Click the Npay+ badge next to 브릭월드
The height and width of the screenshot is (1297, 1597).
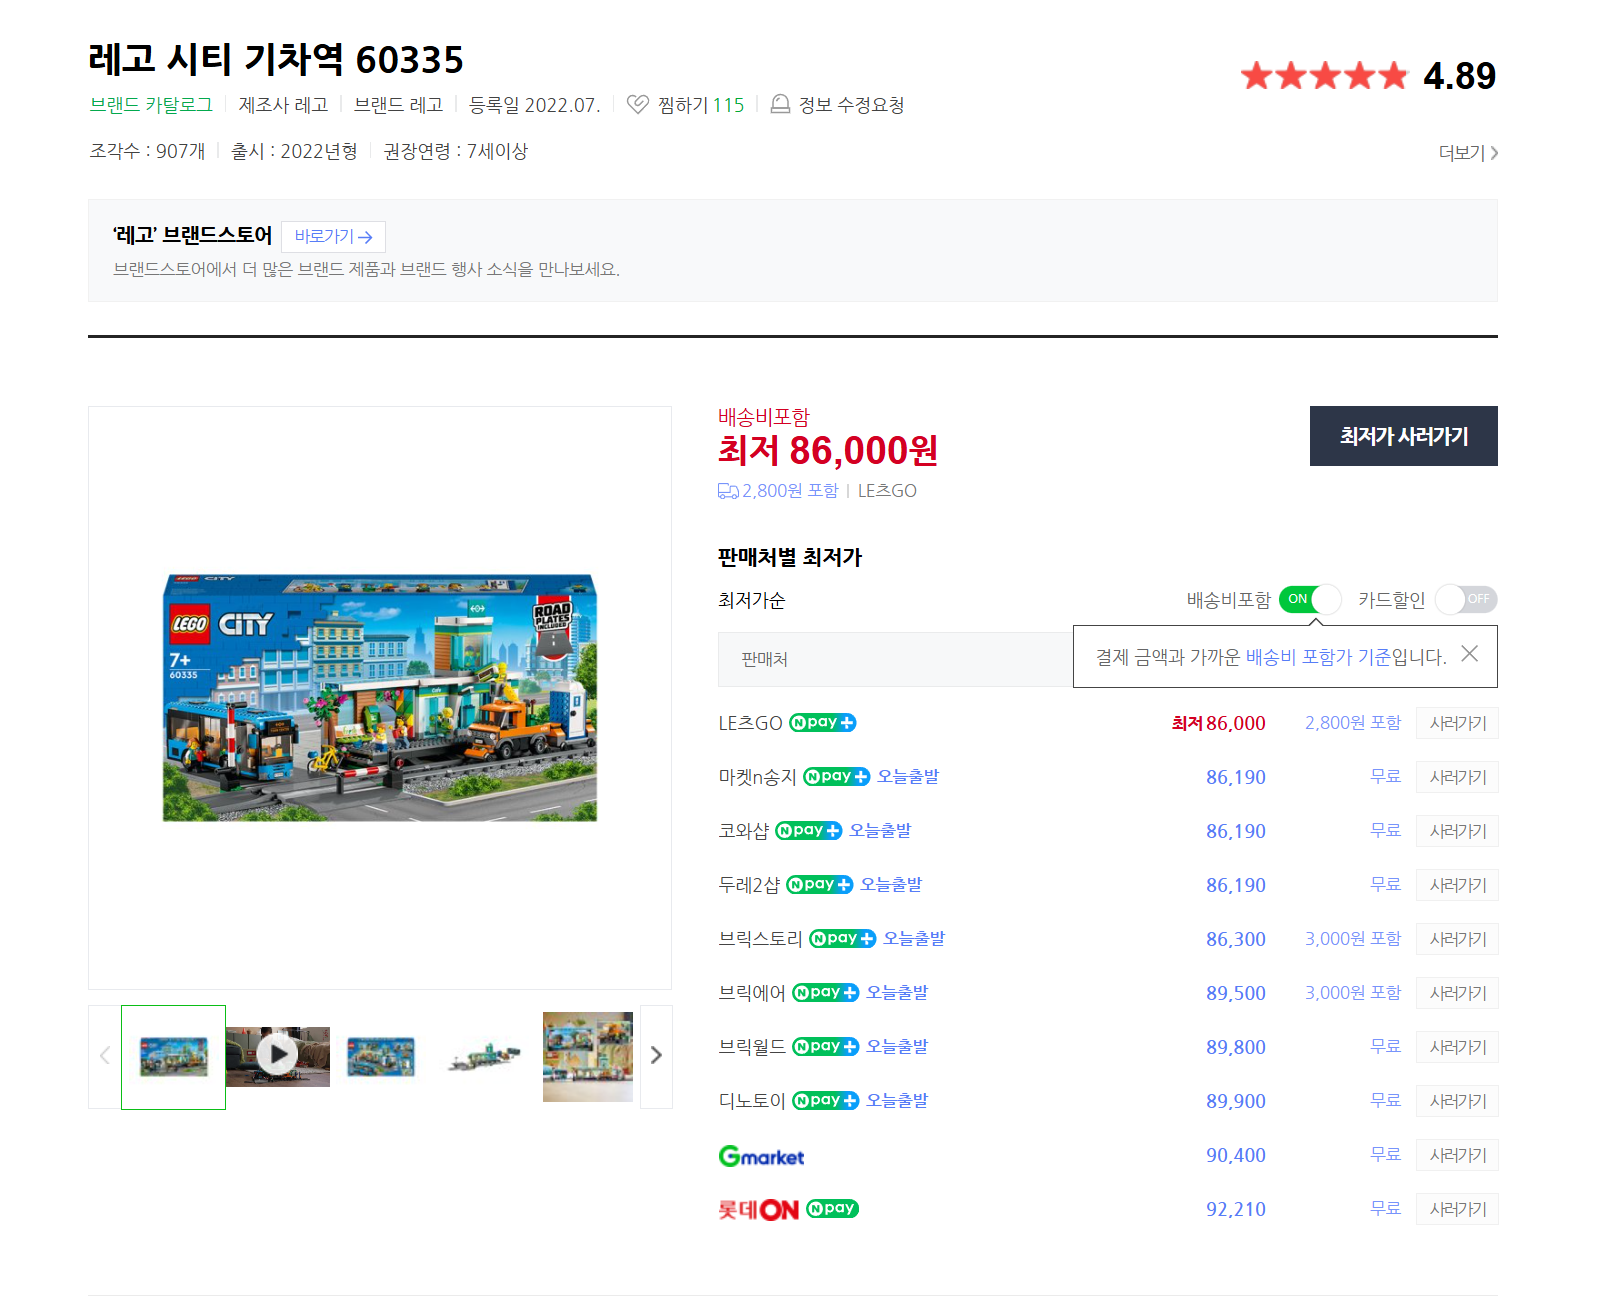point(825,1047)
